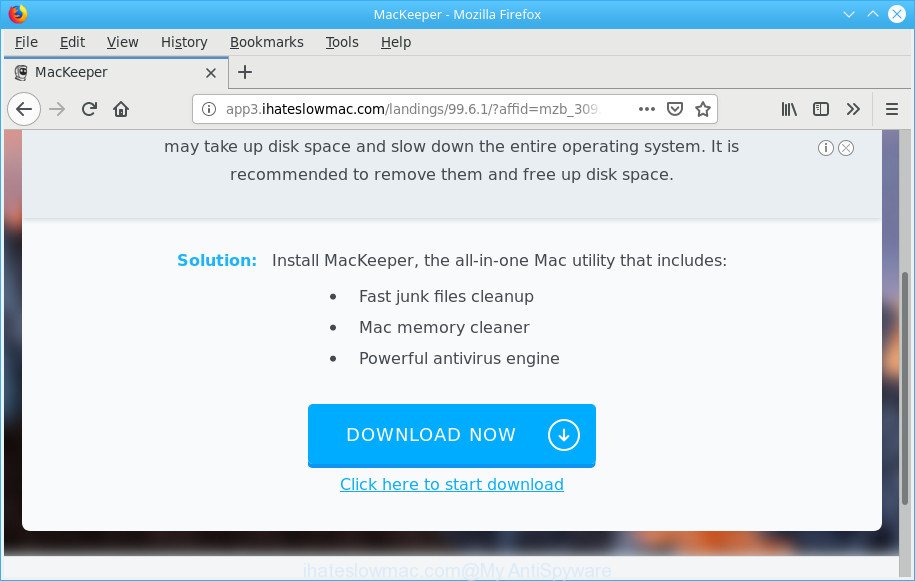Dismiss the ad with the close icon
The width and height of the screenshot is (915, 581).
click(x=846, y=148)
